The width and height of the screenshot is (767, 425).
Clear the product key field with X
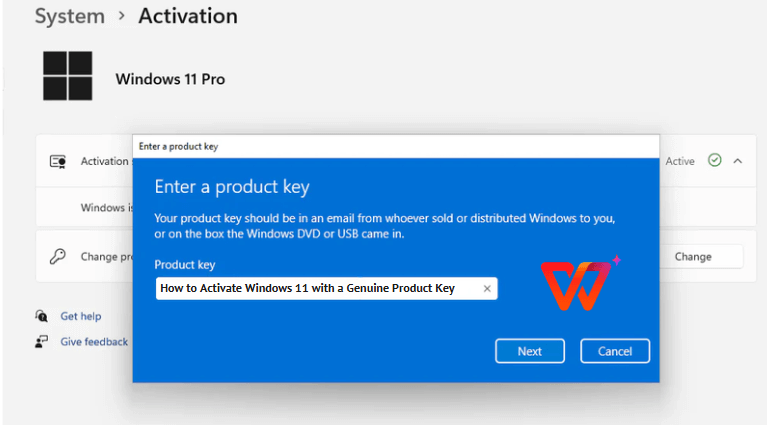(487, 288)
